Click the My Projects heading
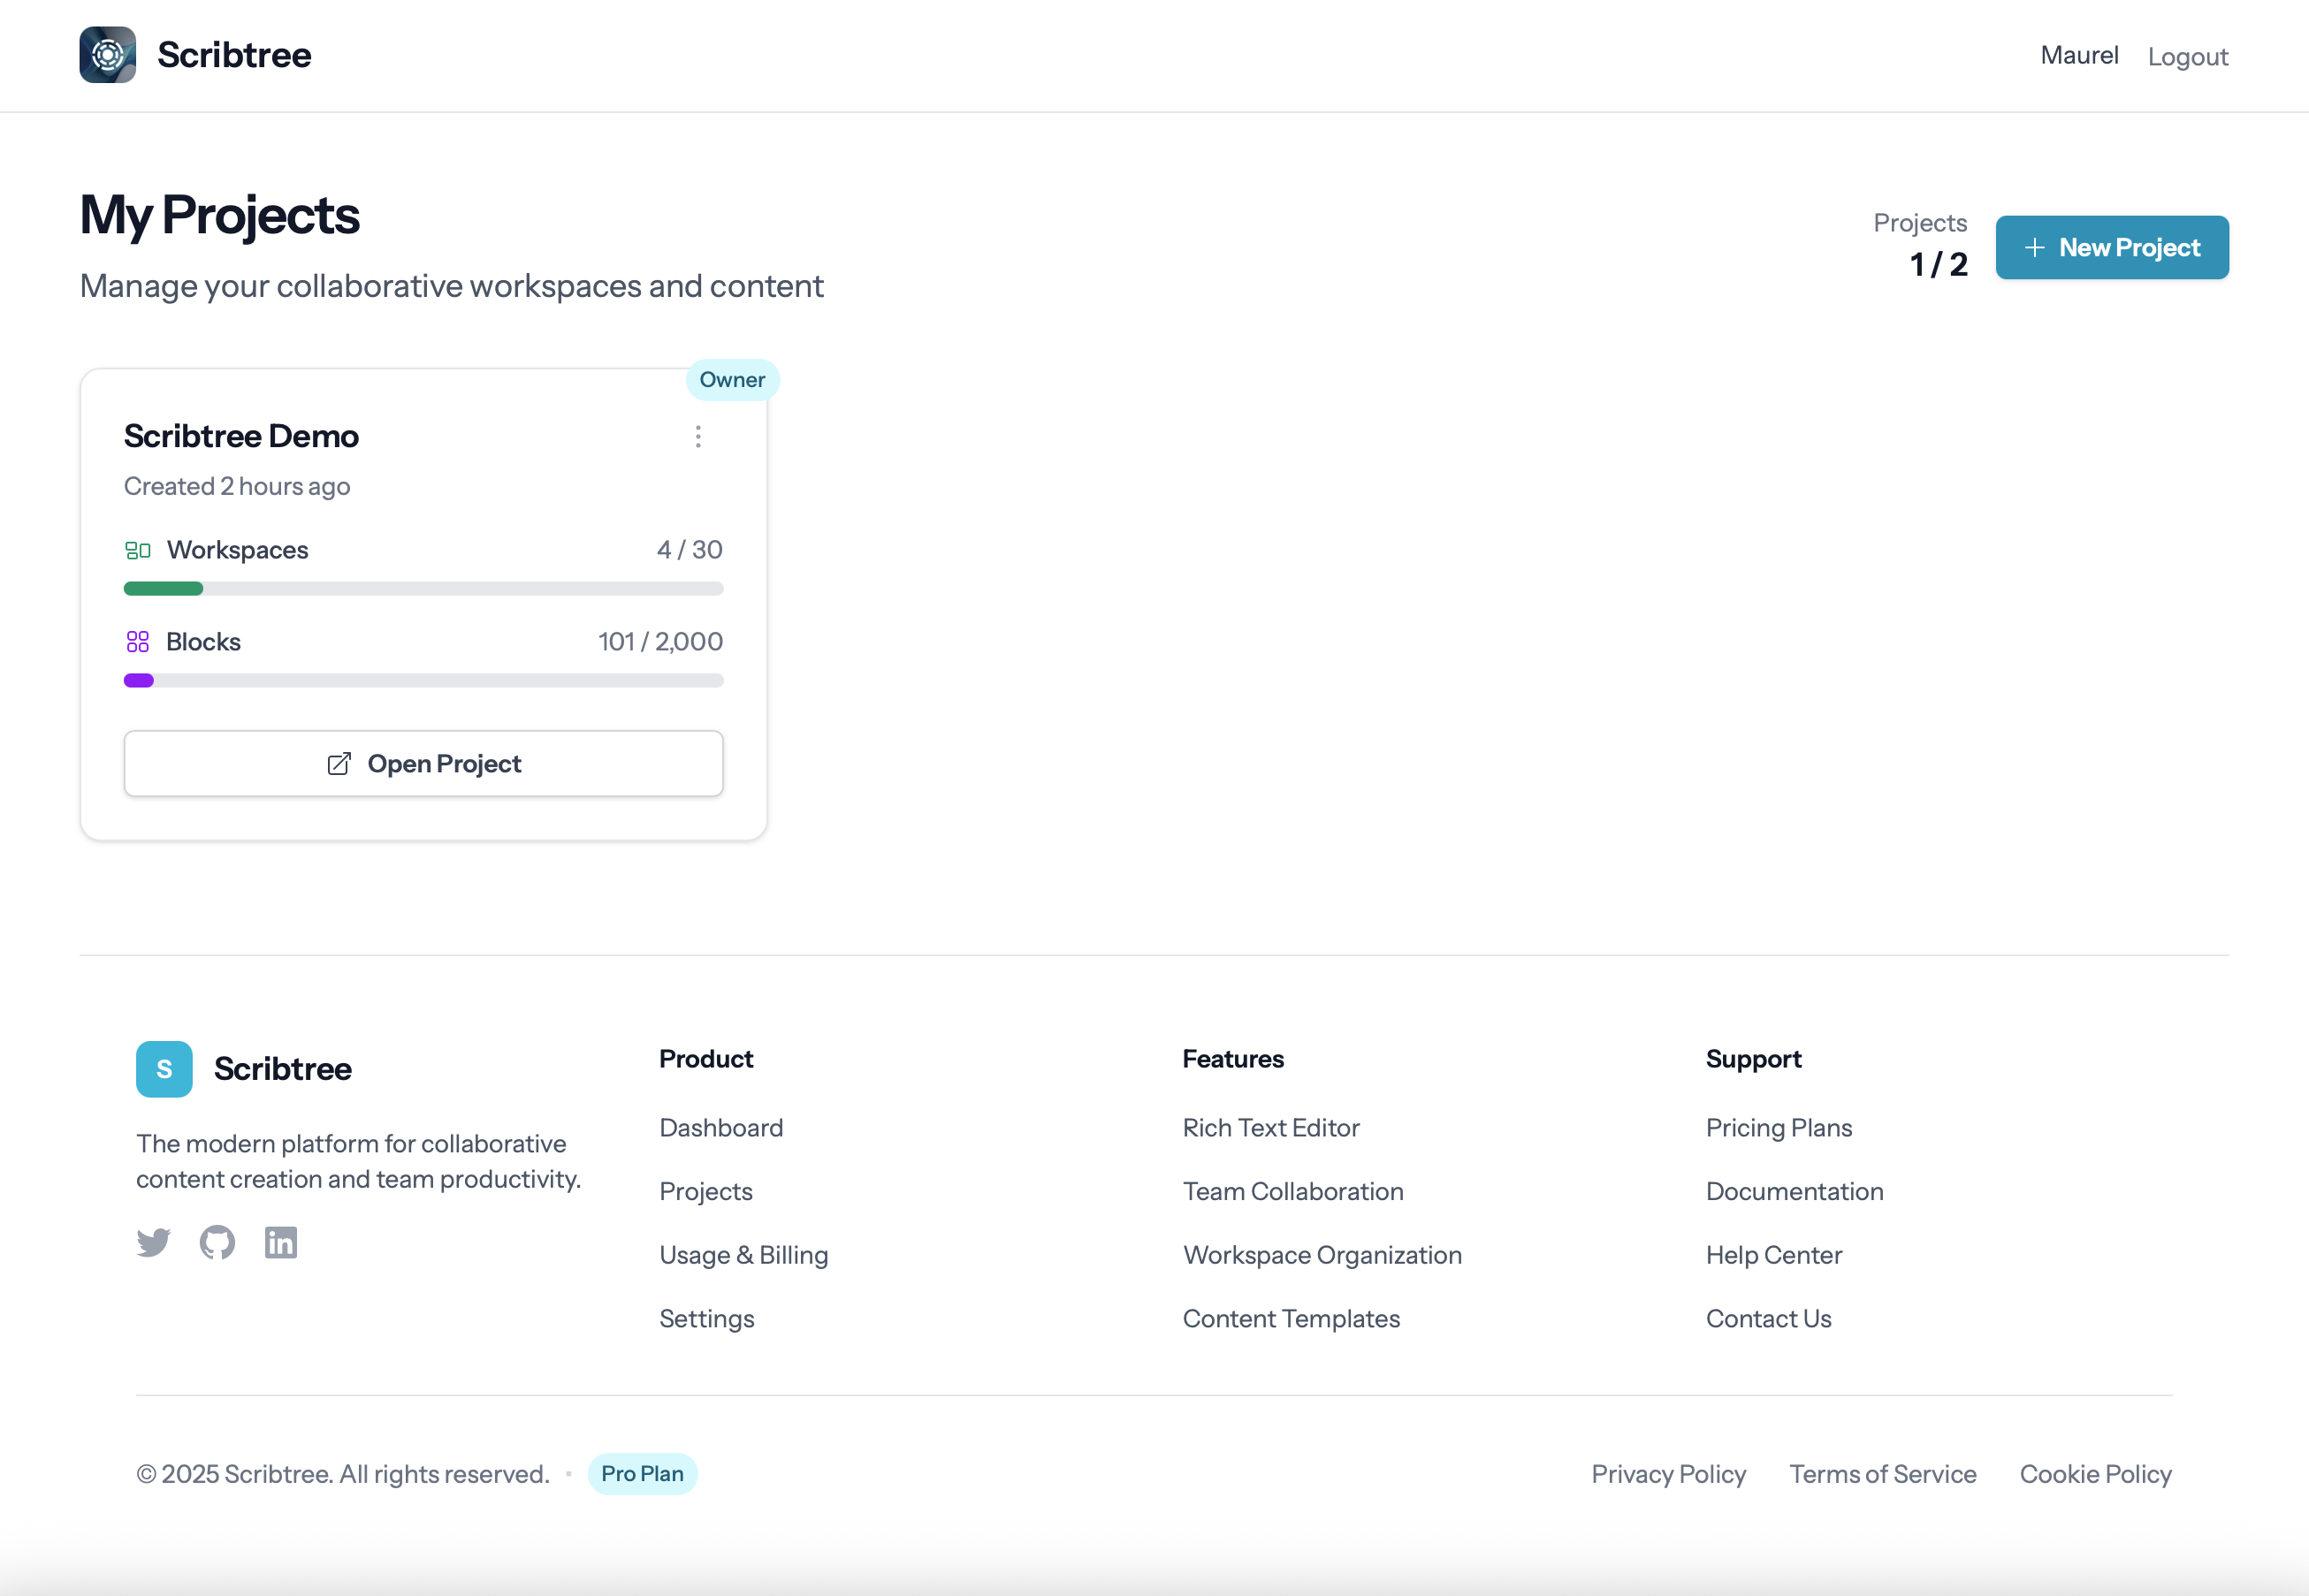 tap(220, 215)
